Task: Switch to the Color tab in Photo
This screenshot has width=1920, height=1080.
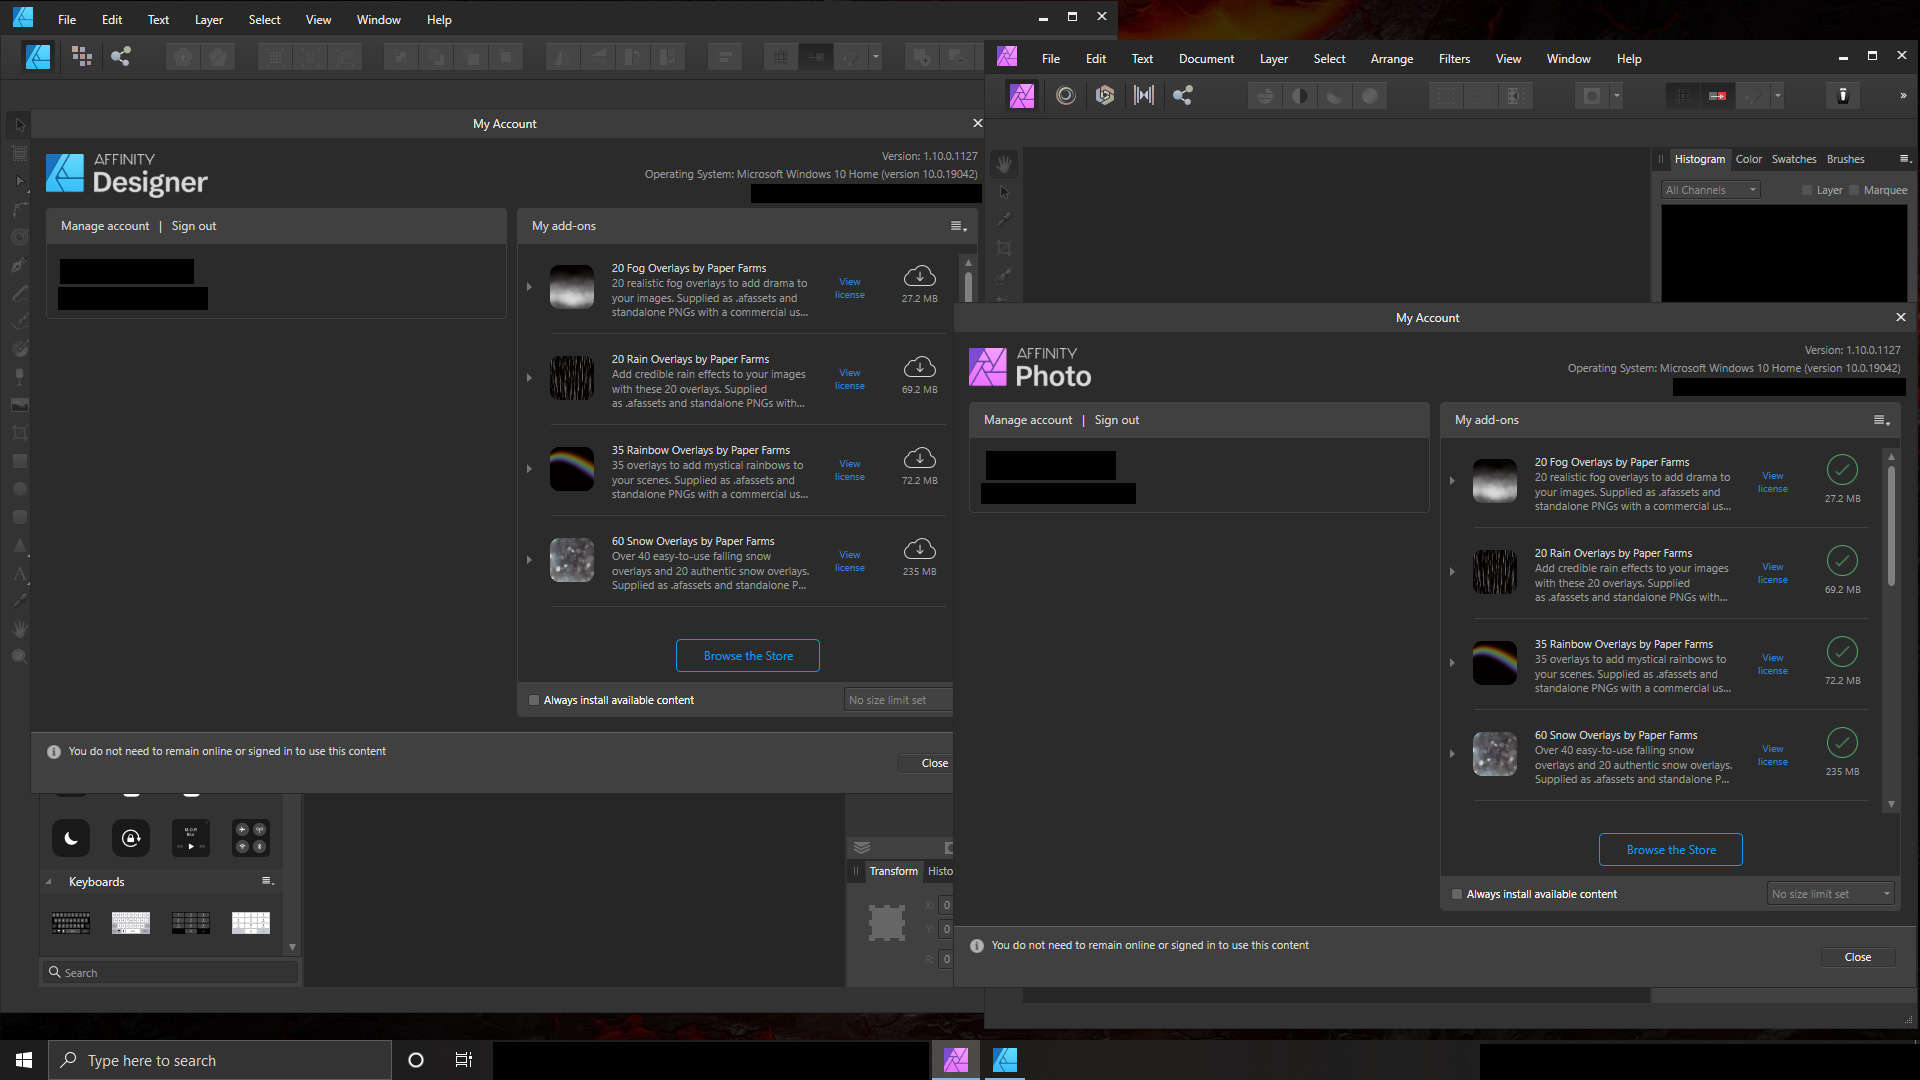Action: click(1749, 159)
